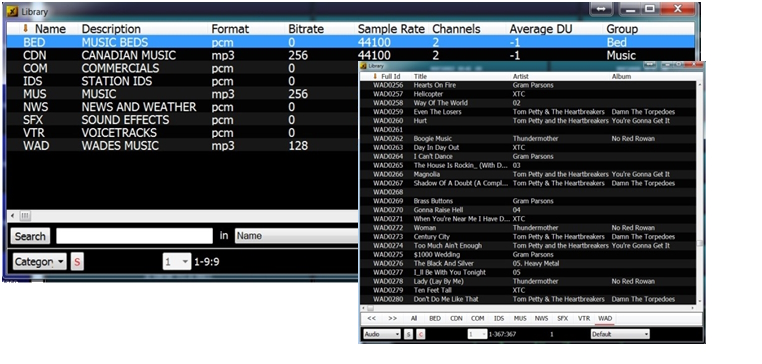Select the SFX SOUND EFFECTS row

point(182,120)
